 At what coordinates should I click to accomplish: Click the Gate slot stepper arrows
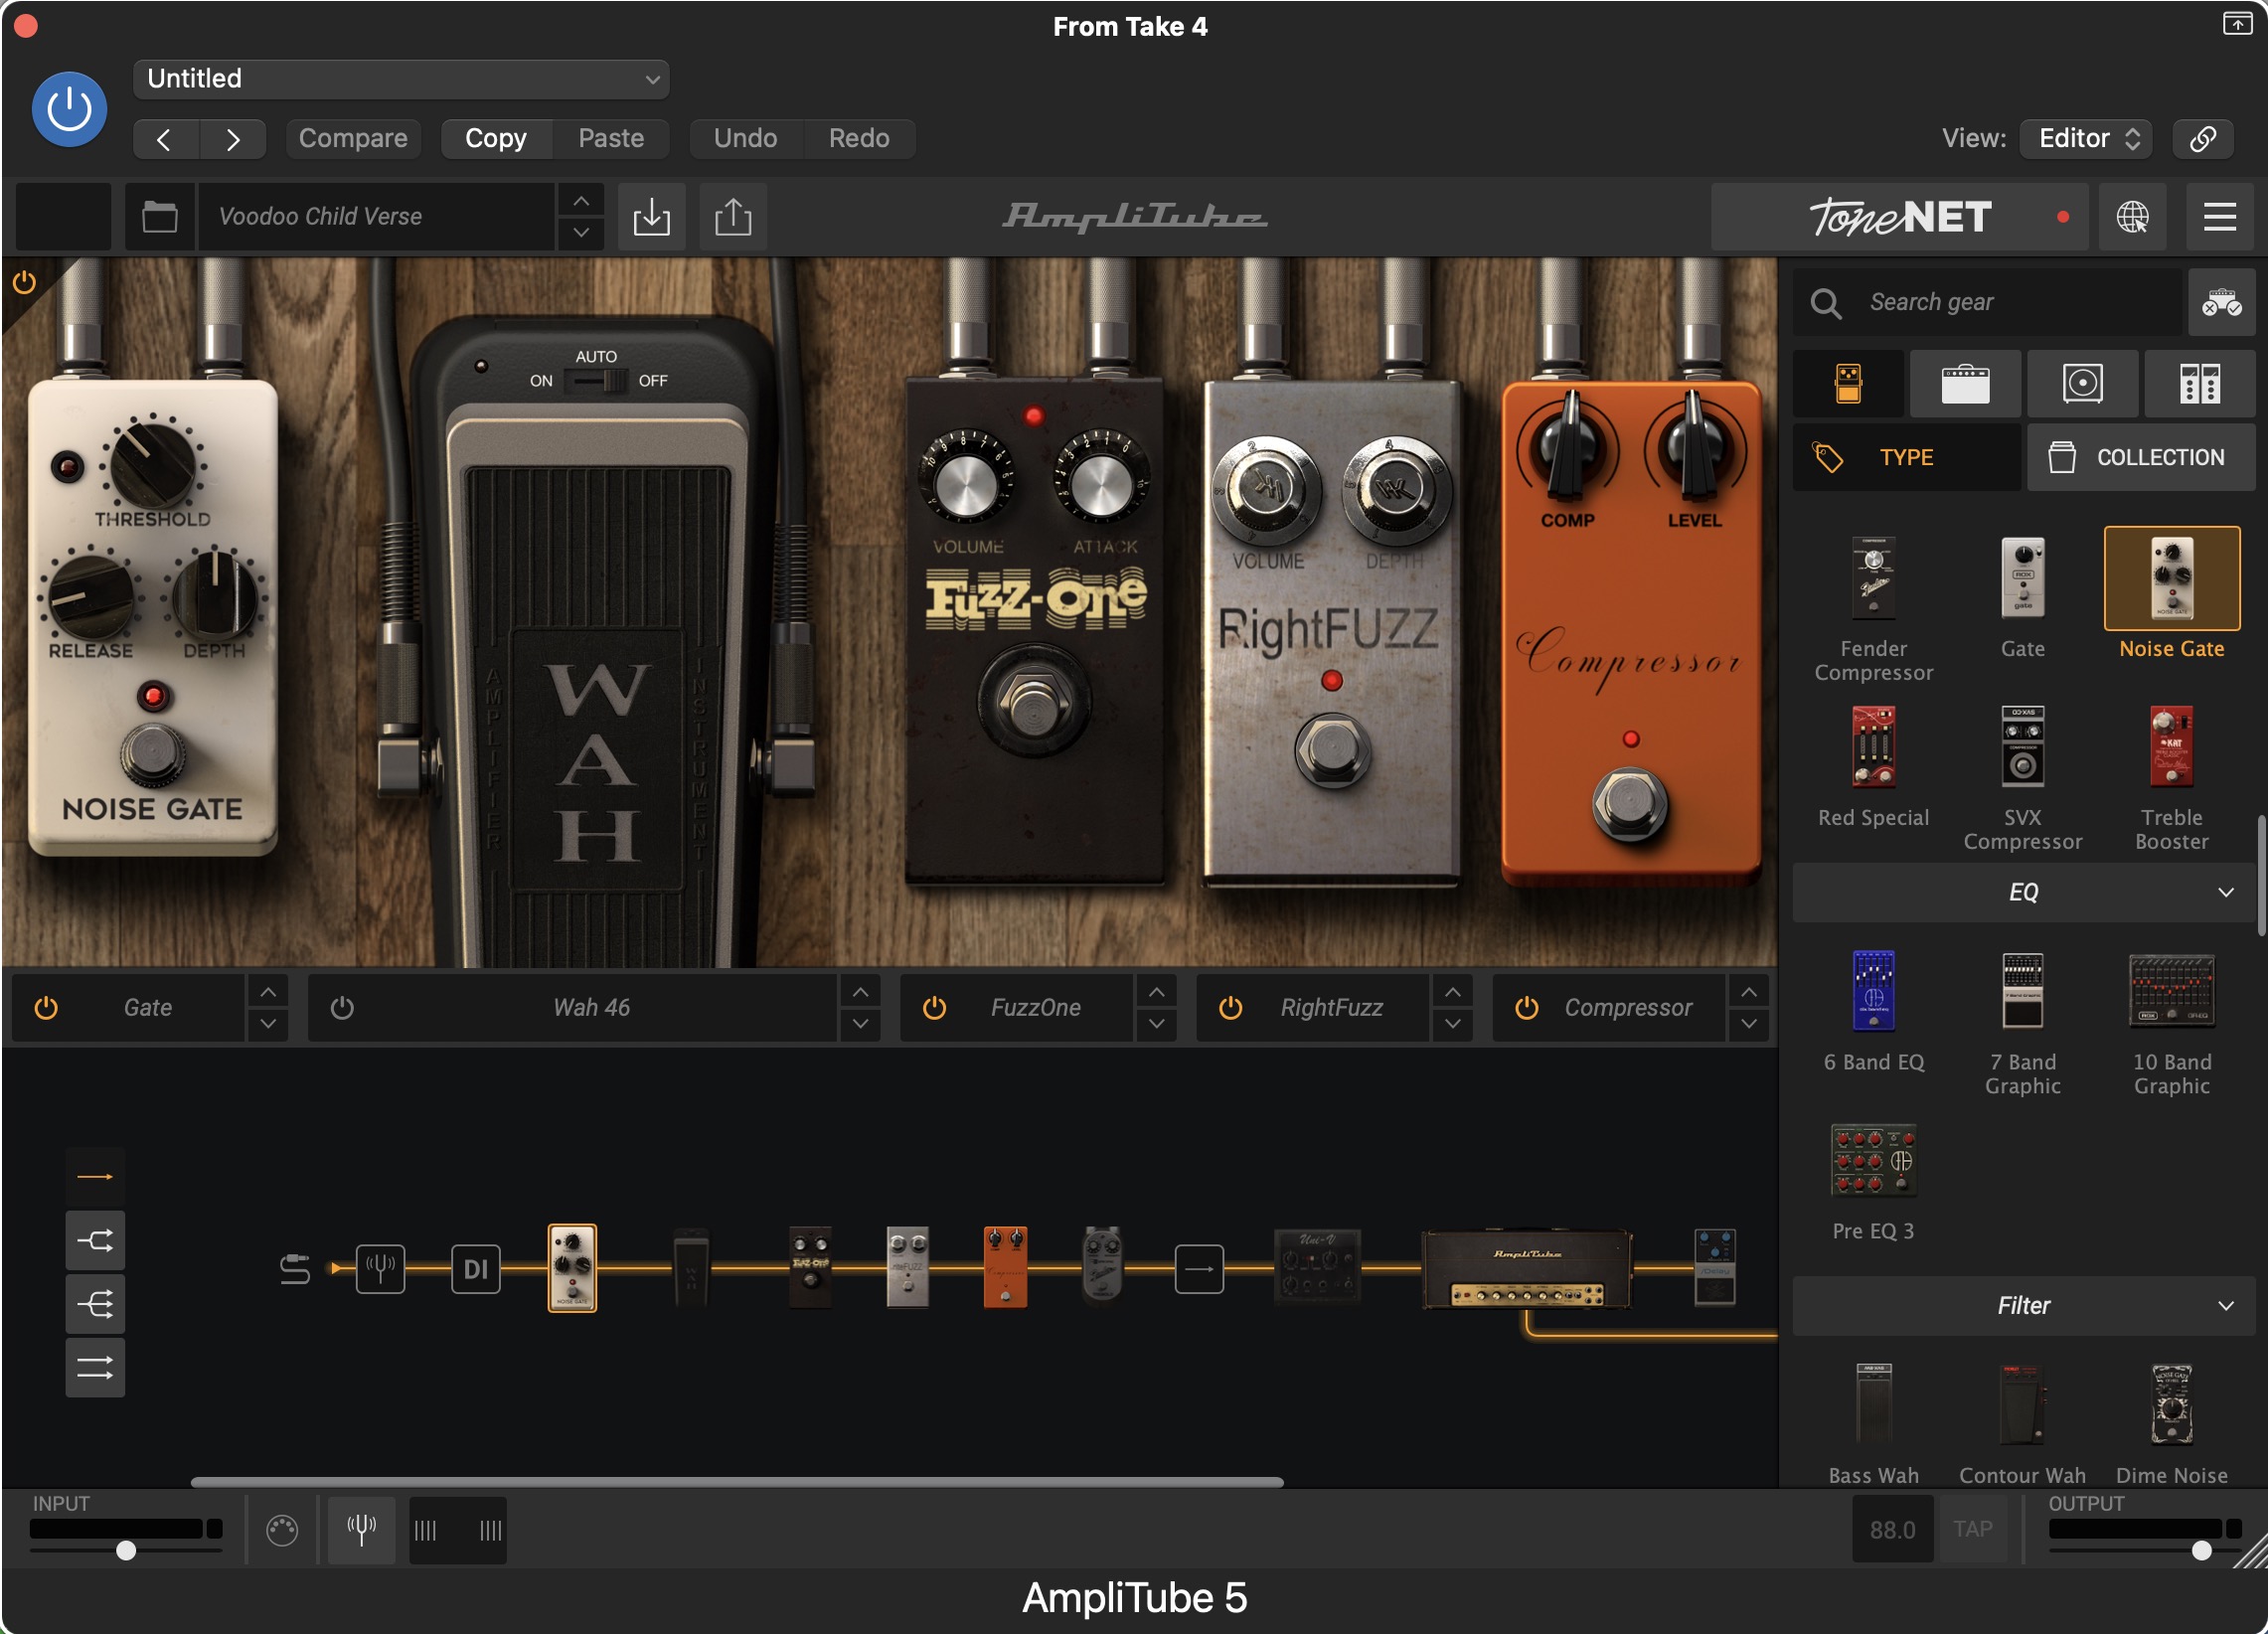pyautogui.click(x=268, y=1008)
